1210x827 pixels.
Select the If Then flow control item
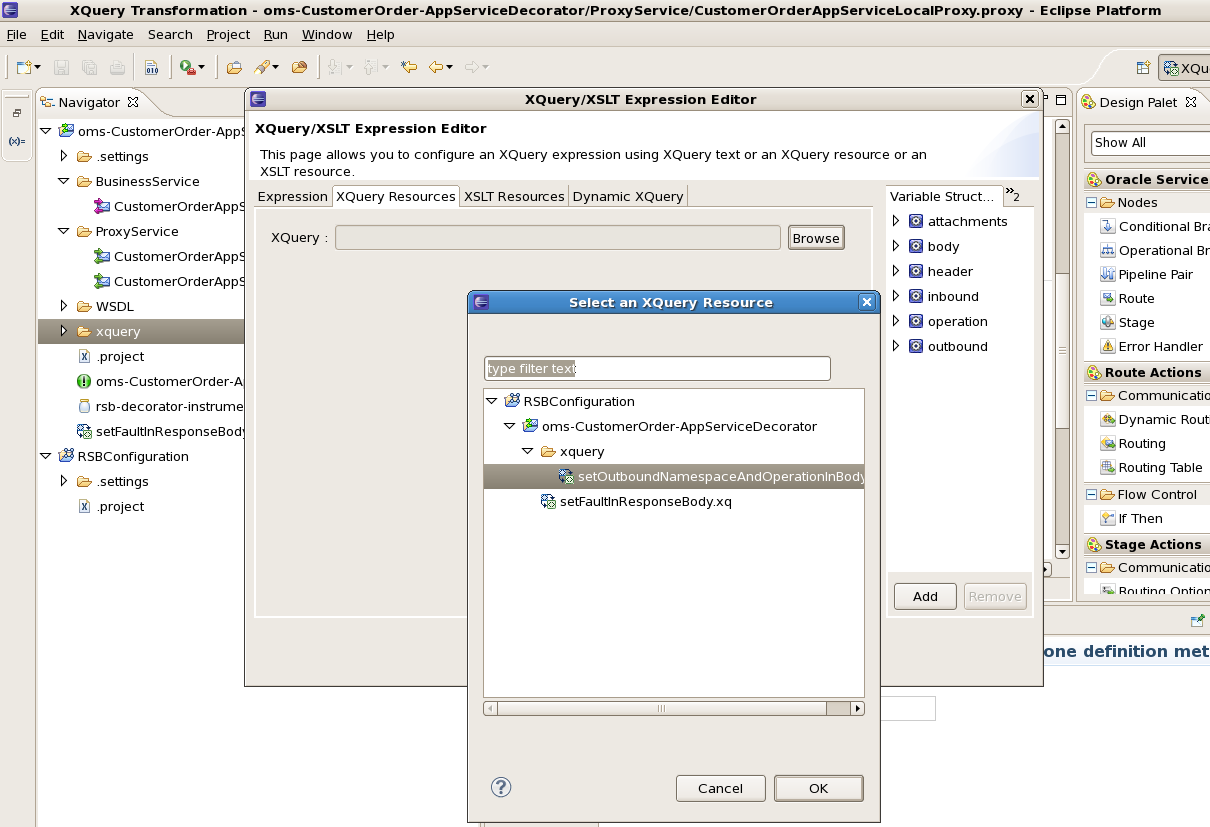(x=1132, y=518)
